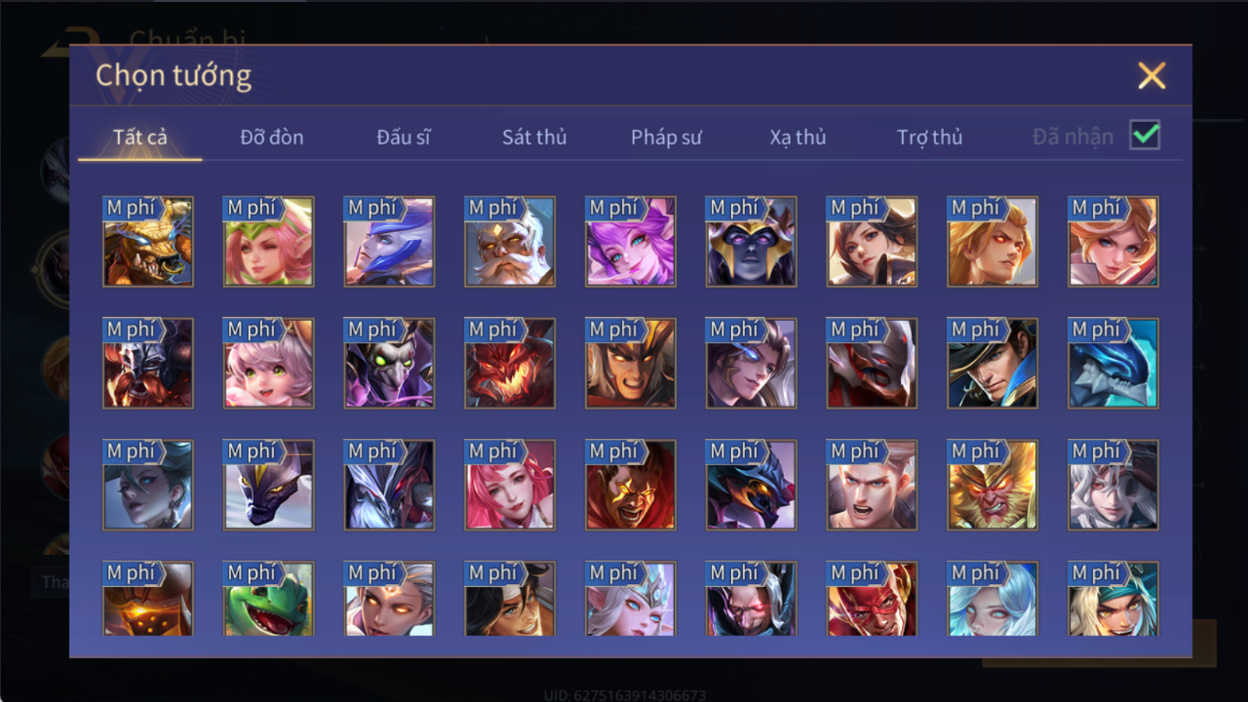Screen dimensions: 1248x702
Task: Open the Sát thủ tab
Action: tap(534, 137)
